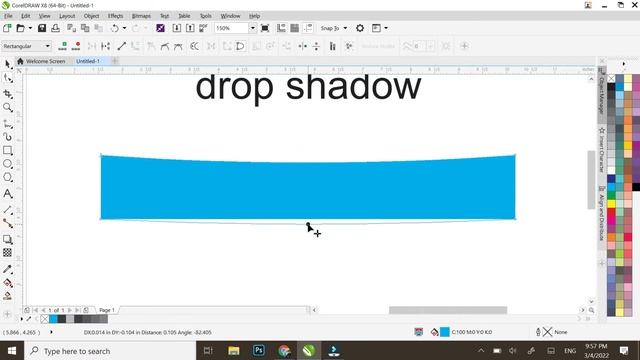This screenshot has width=640, height=360.
Task: Click the Full-screen preview icon
Action: [x=265, y=28]
